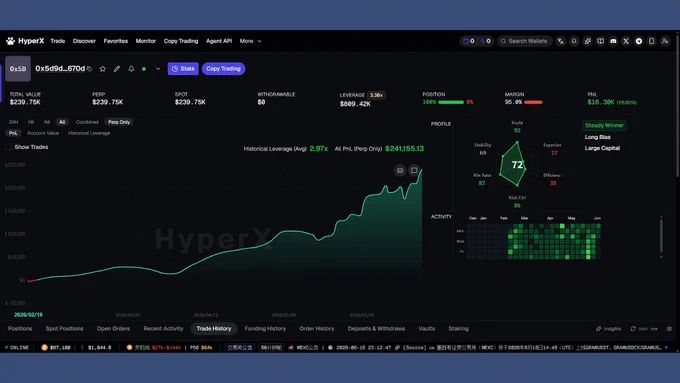Open the Discover menu item
The width and height of the screenshot is (680, 383).
(x=84, y=41)
